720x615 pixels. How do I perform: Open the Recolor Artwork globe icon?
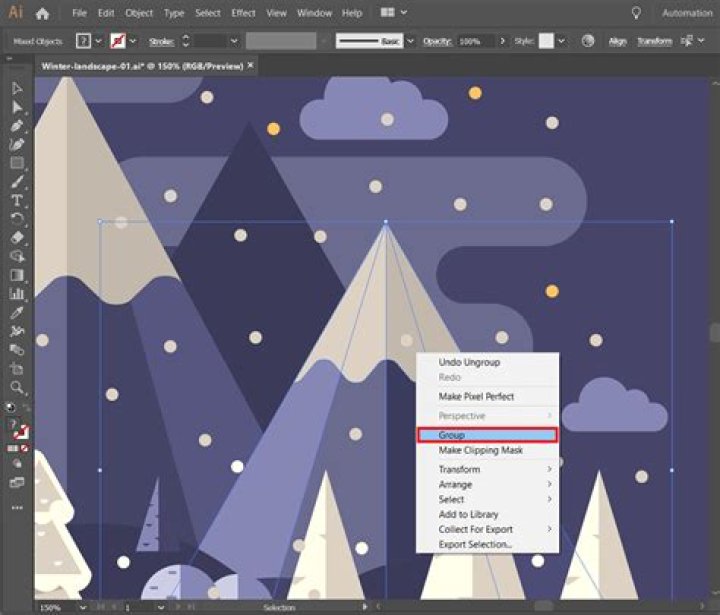587,41
